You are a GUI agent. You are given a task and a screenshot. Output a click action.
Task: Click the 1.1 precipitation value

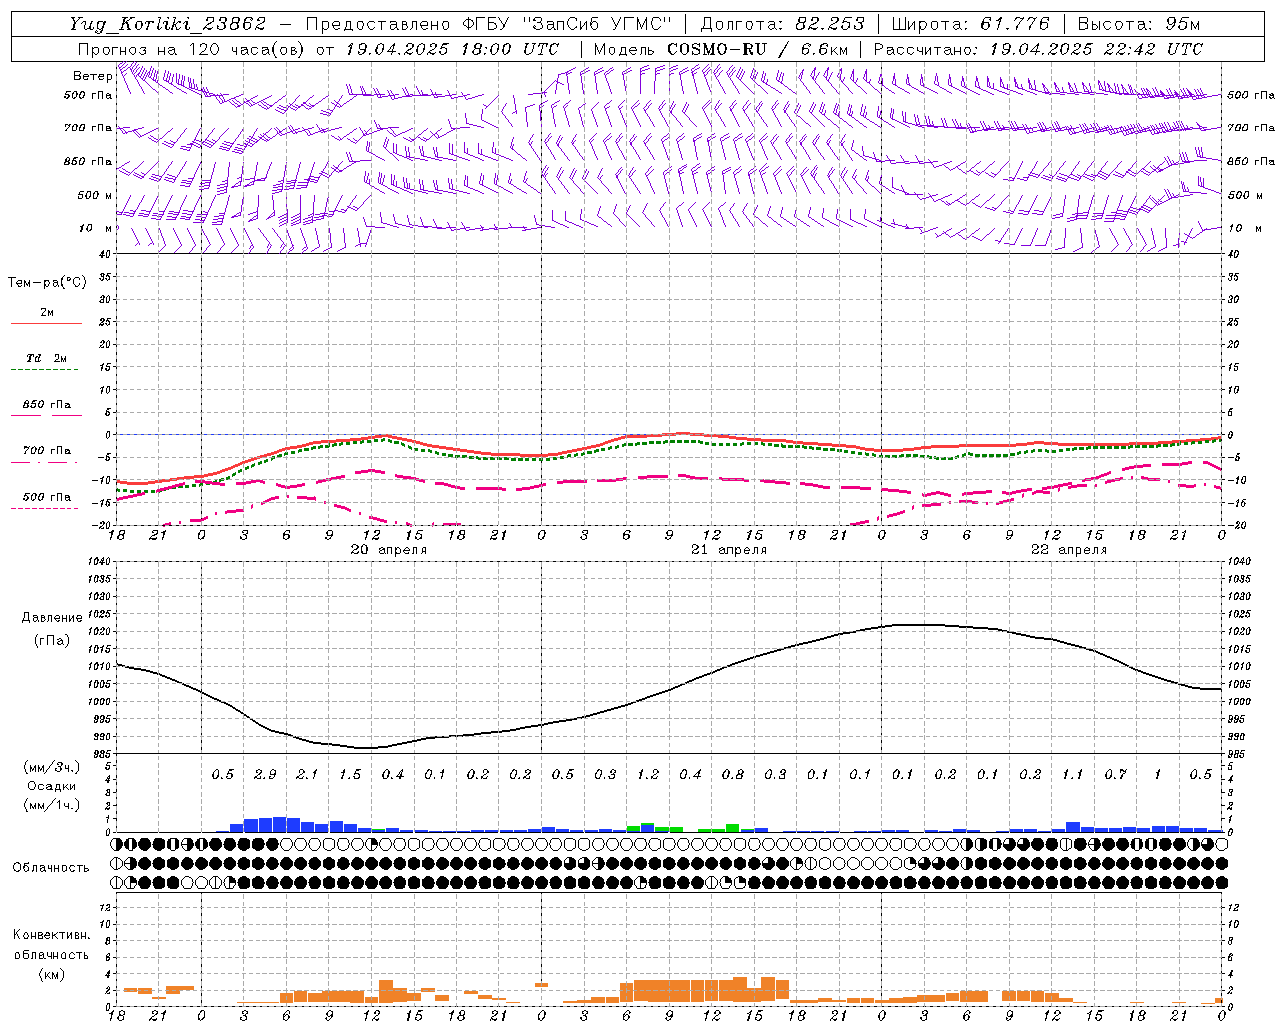pos(1073,774)
